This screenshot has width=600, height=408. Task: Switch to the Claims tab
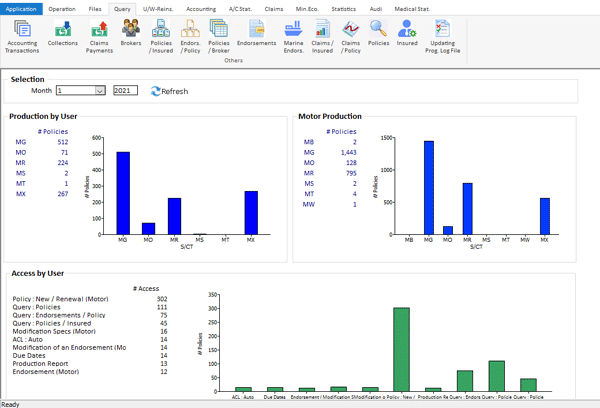(x=274, y=7)
